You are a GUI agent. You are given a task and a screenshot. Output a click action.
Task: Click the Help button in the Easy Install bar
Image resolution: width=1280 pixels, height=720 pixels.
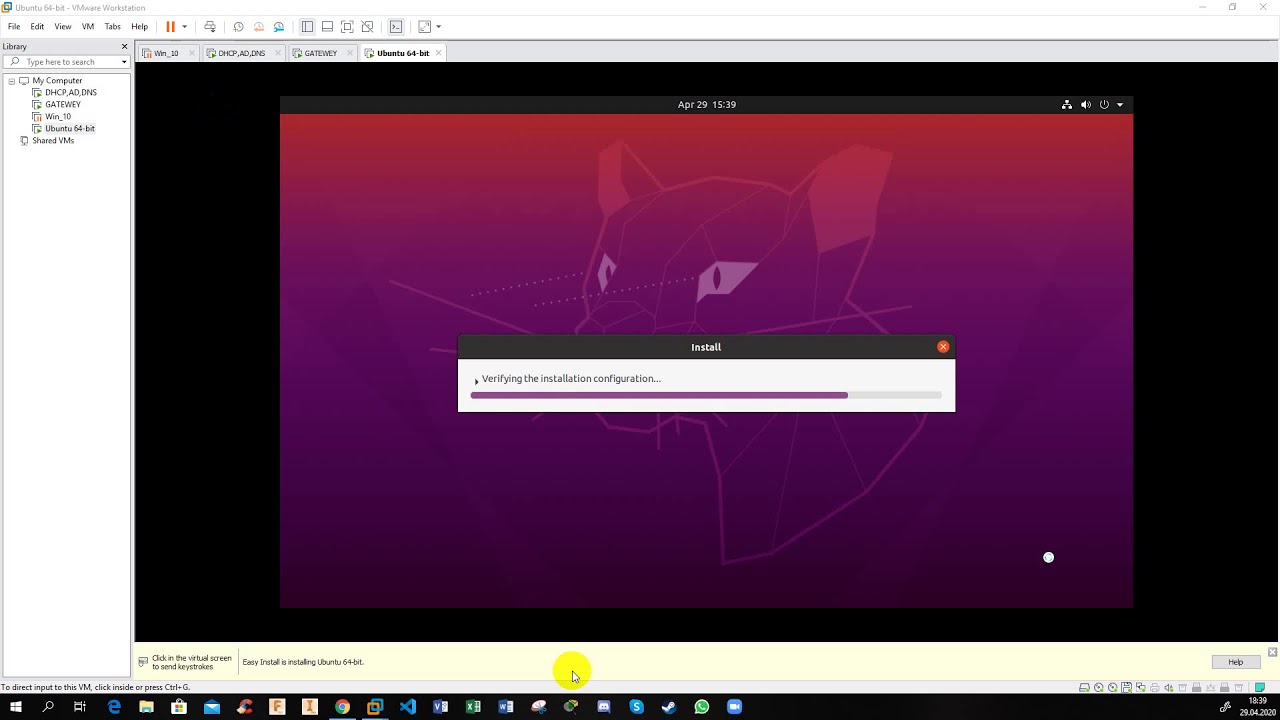point(1236,662)
